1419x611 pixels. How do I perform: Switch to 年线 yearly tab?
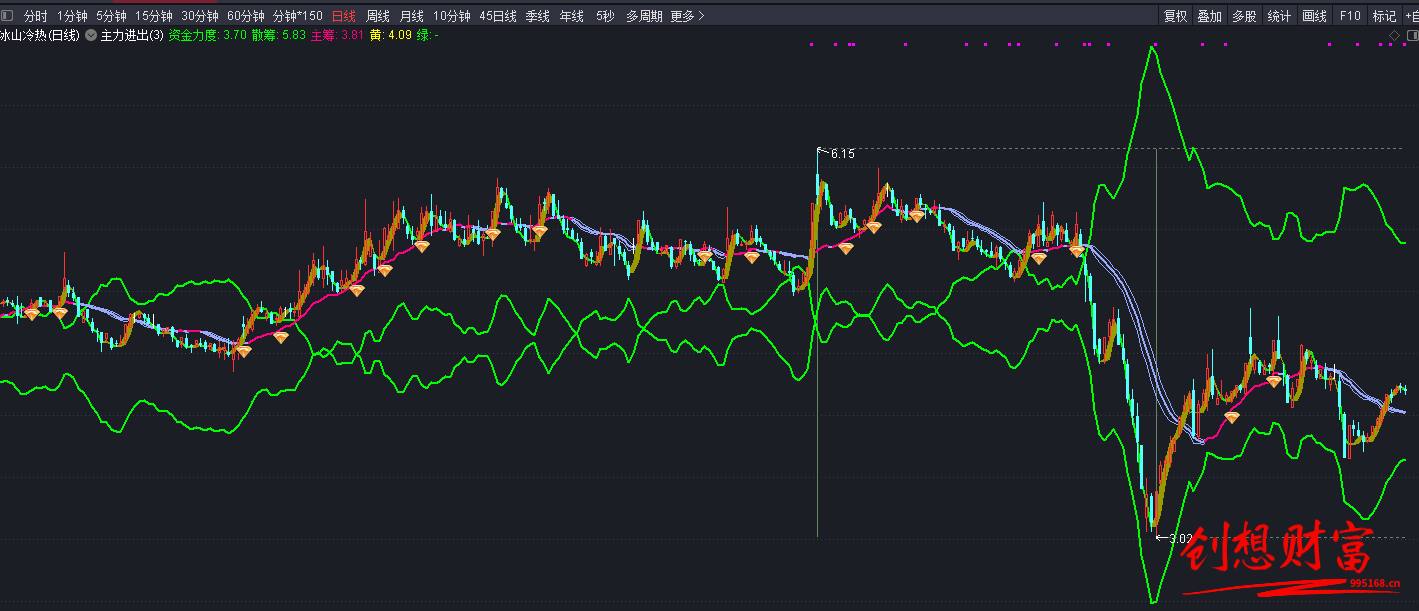click(x=572, y=16)
